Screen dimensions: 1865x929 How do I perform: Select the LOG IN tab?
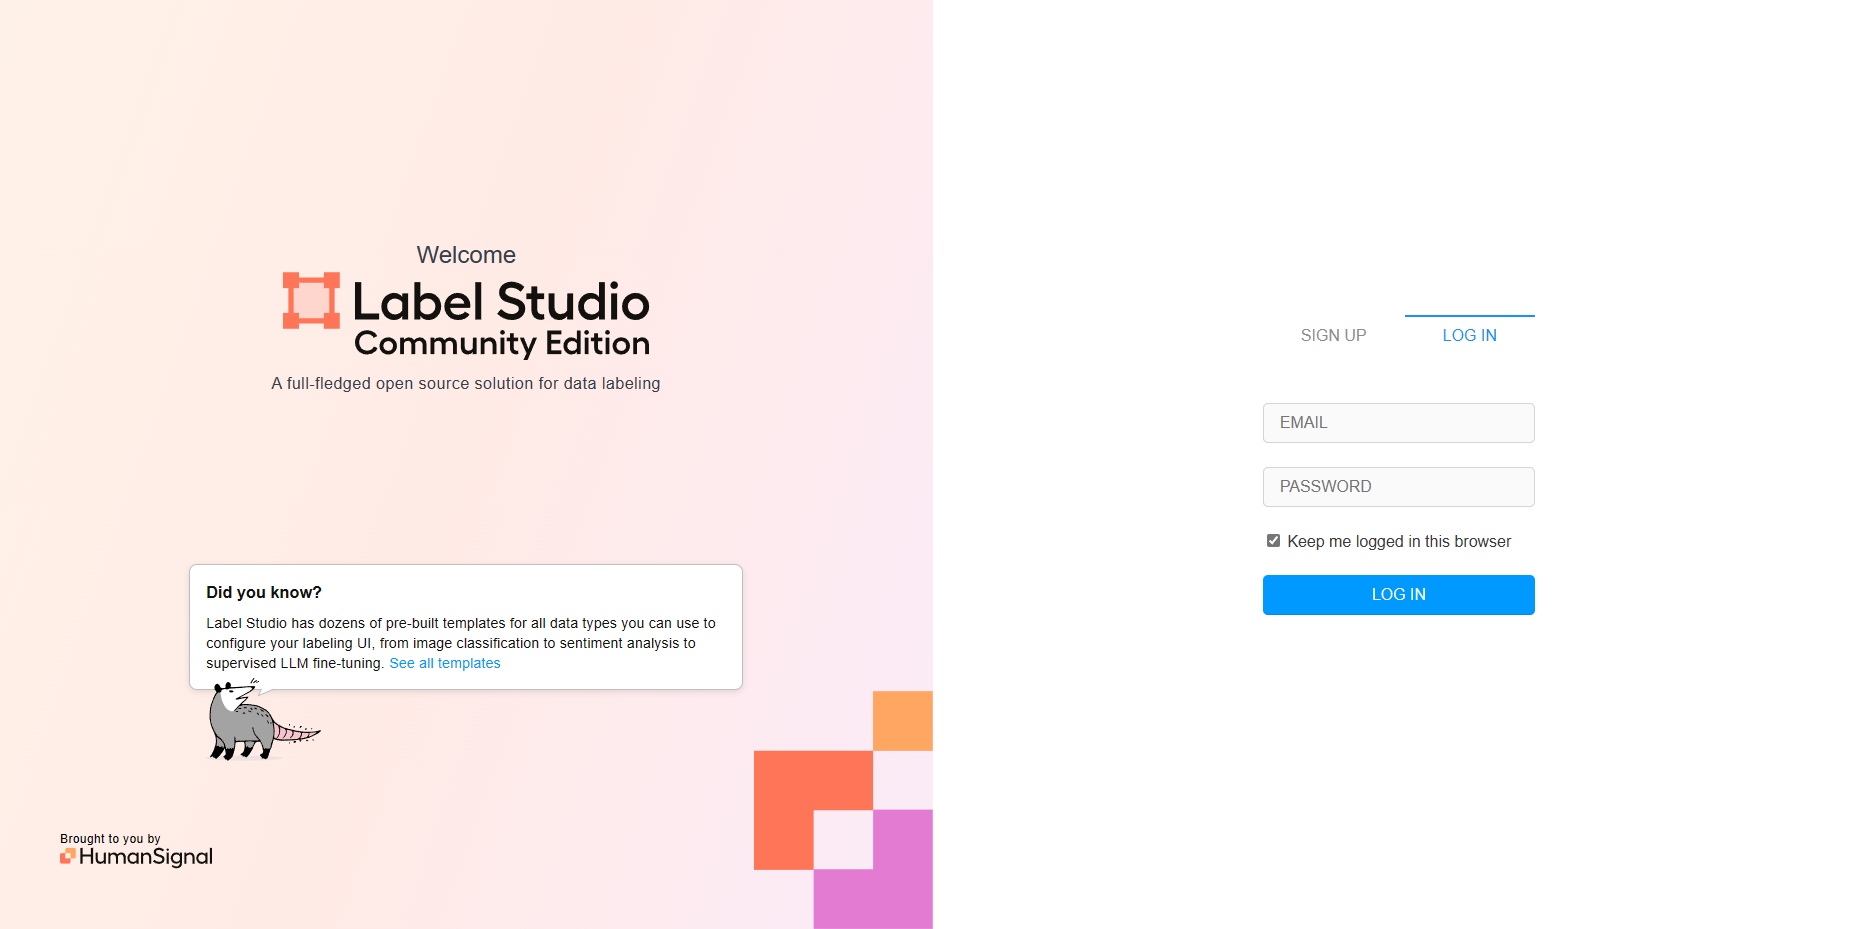[x=1469, y=336]
